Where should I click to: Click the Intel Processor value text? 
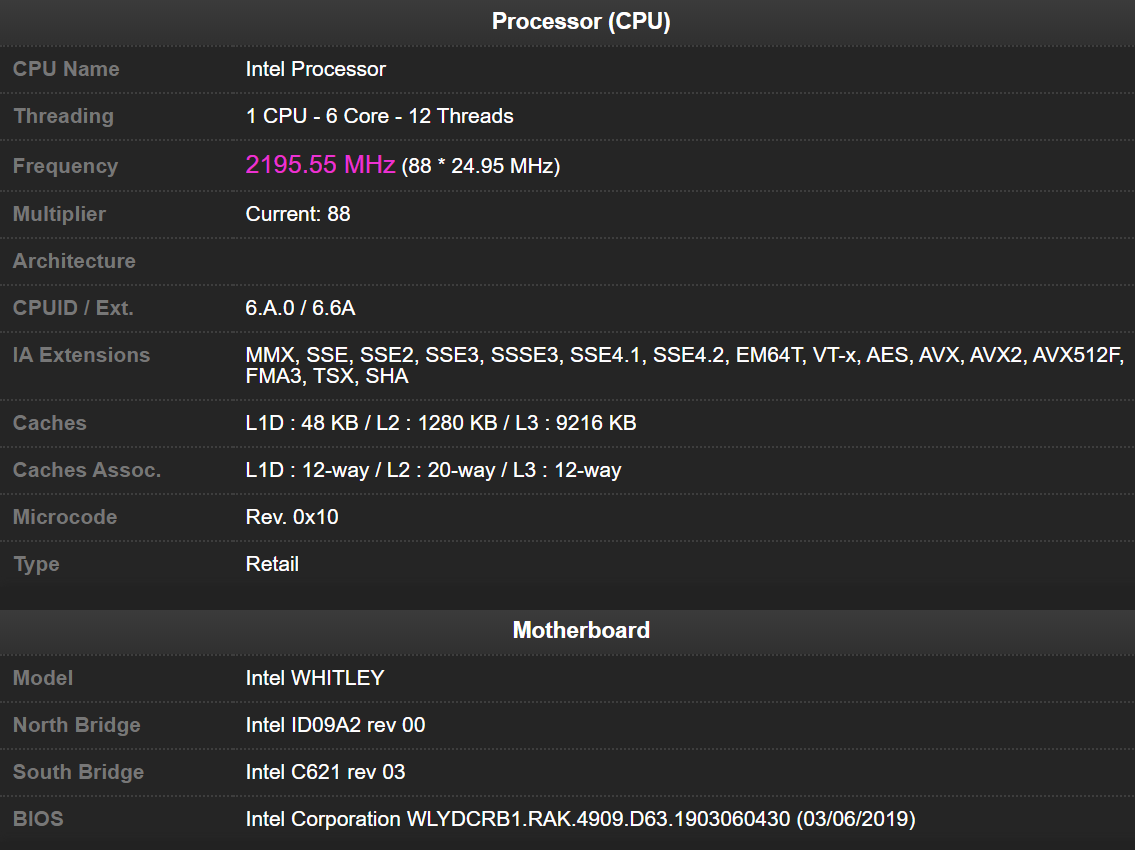tap(315, 69)
